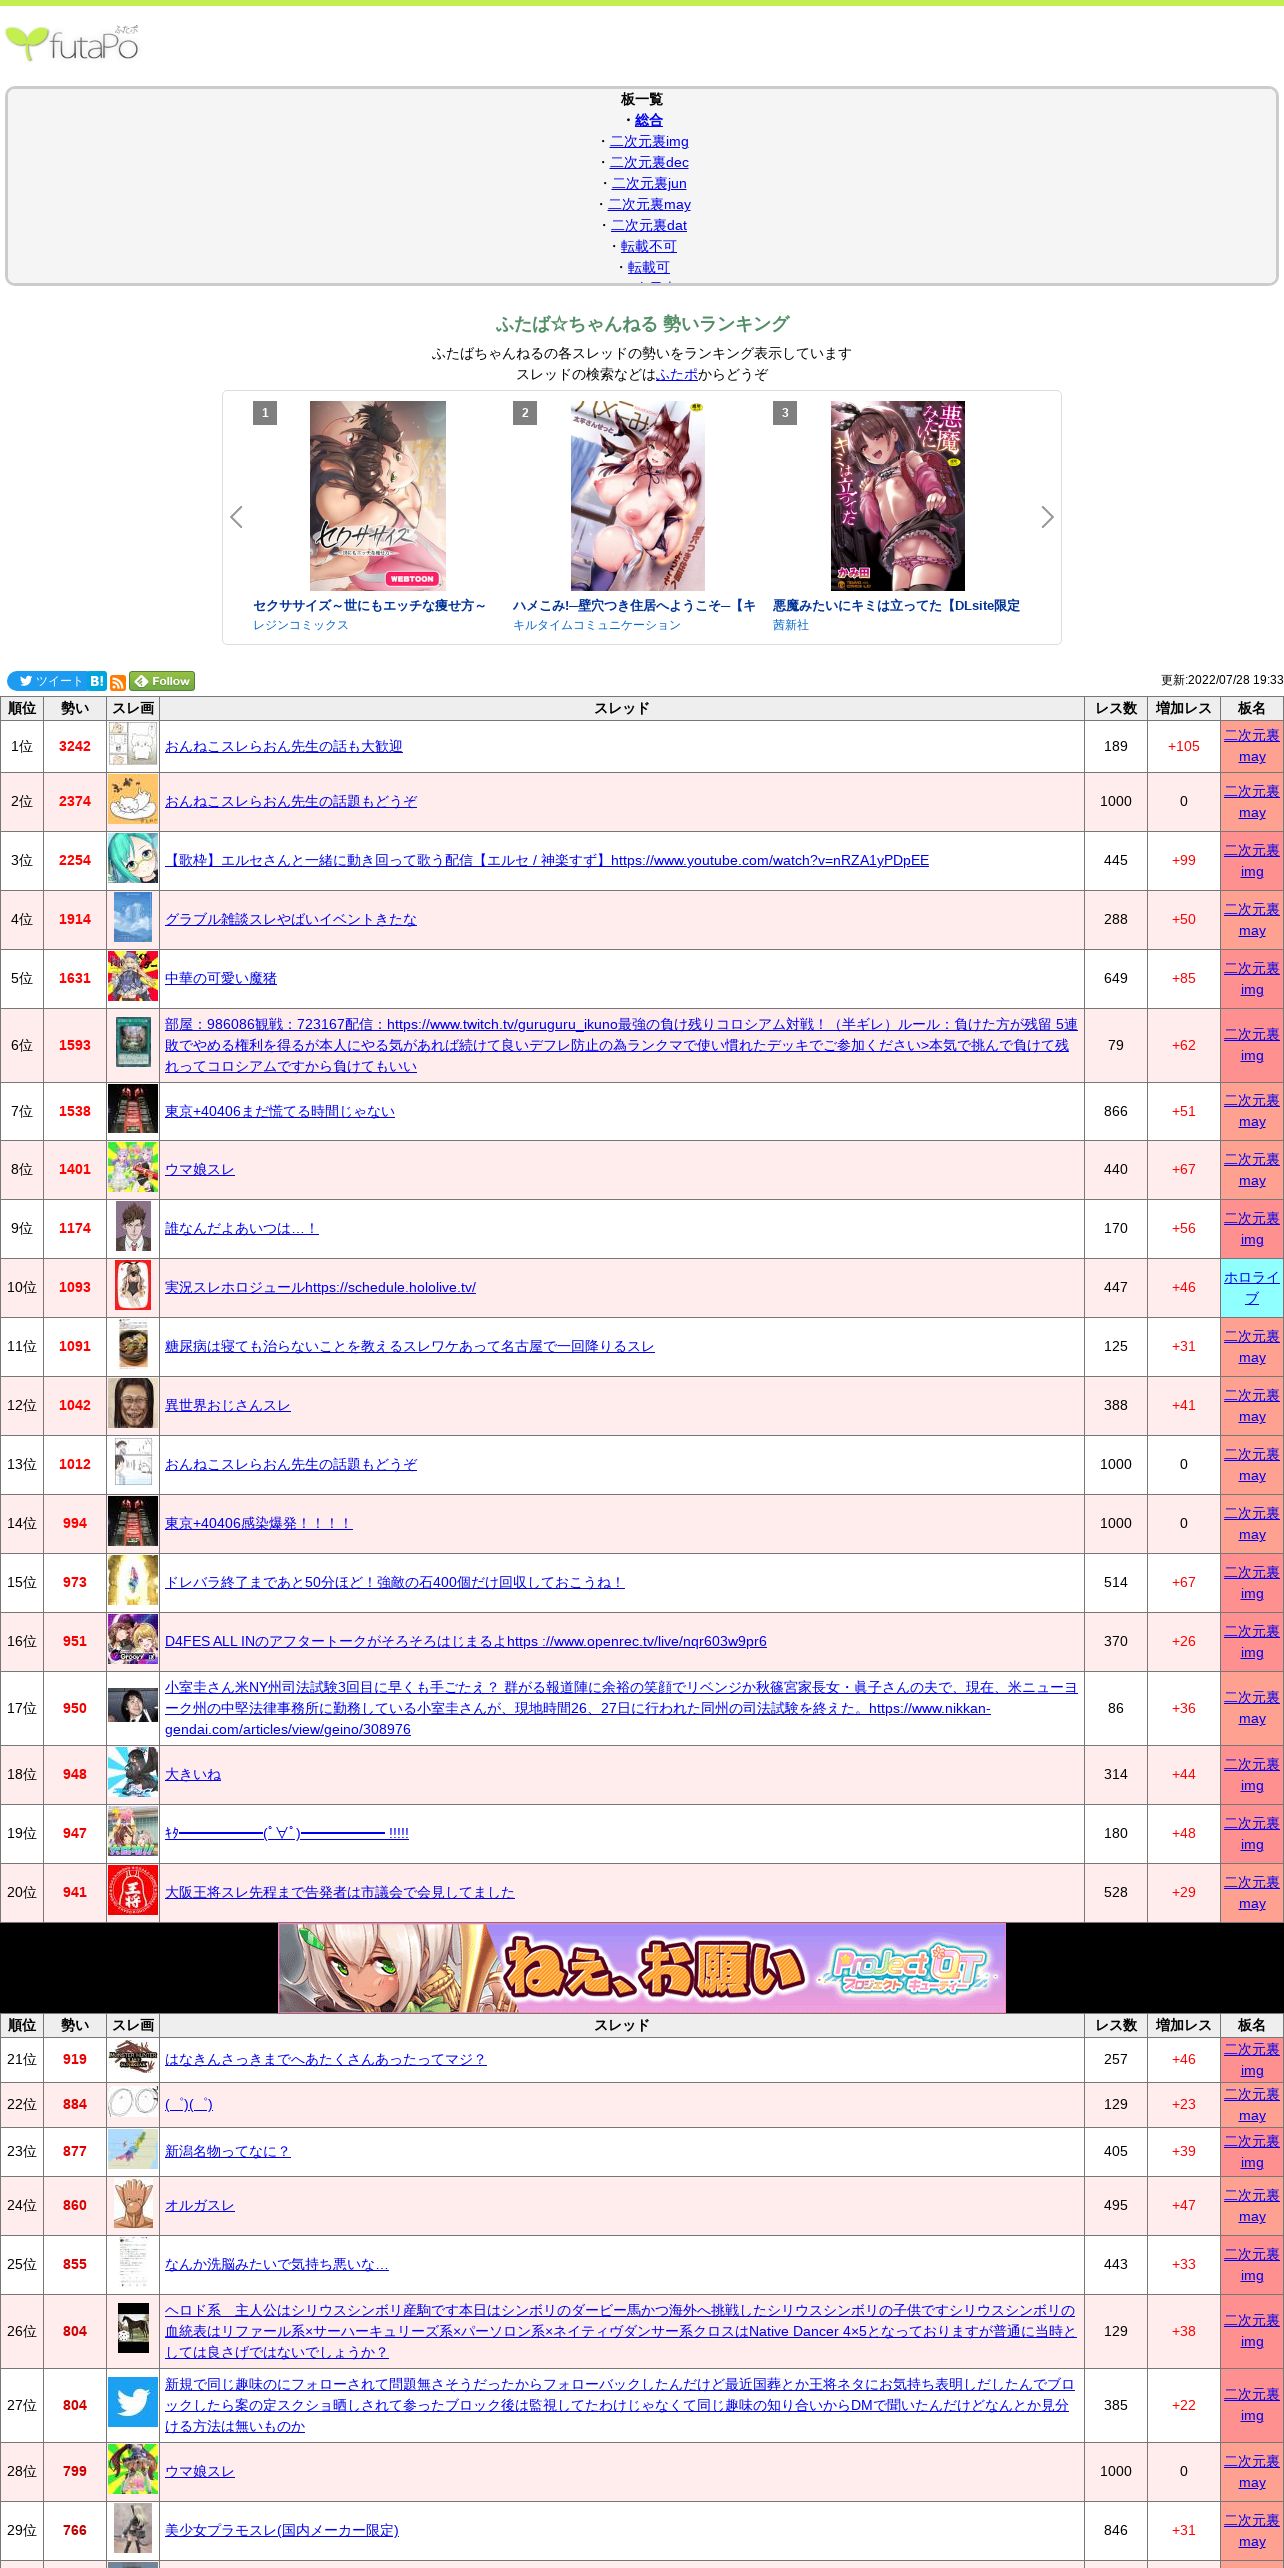Open thread なんか洗脳みたいで気持ち悪いな…
Viewport: 1284px width, 2568px height.
pyautogui.click(x=277, y=2264)
